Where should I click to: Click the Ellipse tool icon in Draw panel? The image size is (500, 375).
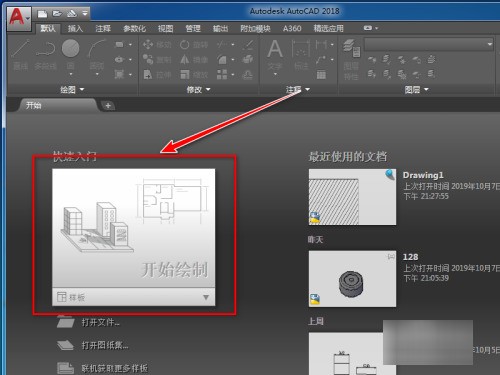[119, 60]
